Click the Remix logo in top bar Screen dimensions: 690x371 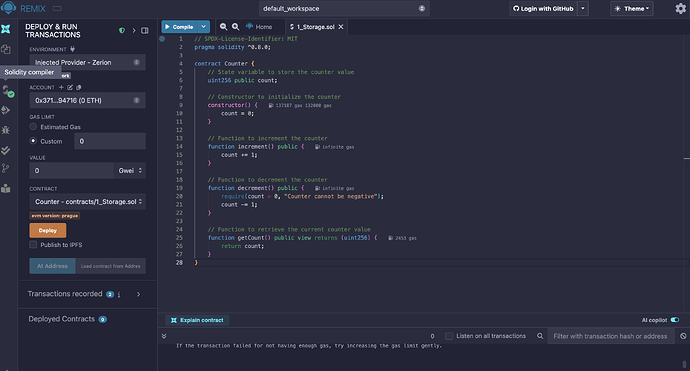pos(8,8)
